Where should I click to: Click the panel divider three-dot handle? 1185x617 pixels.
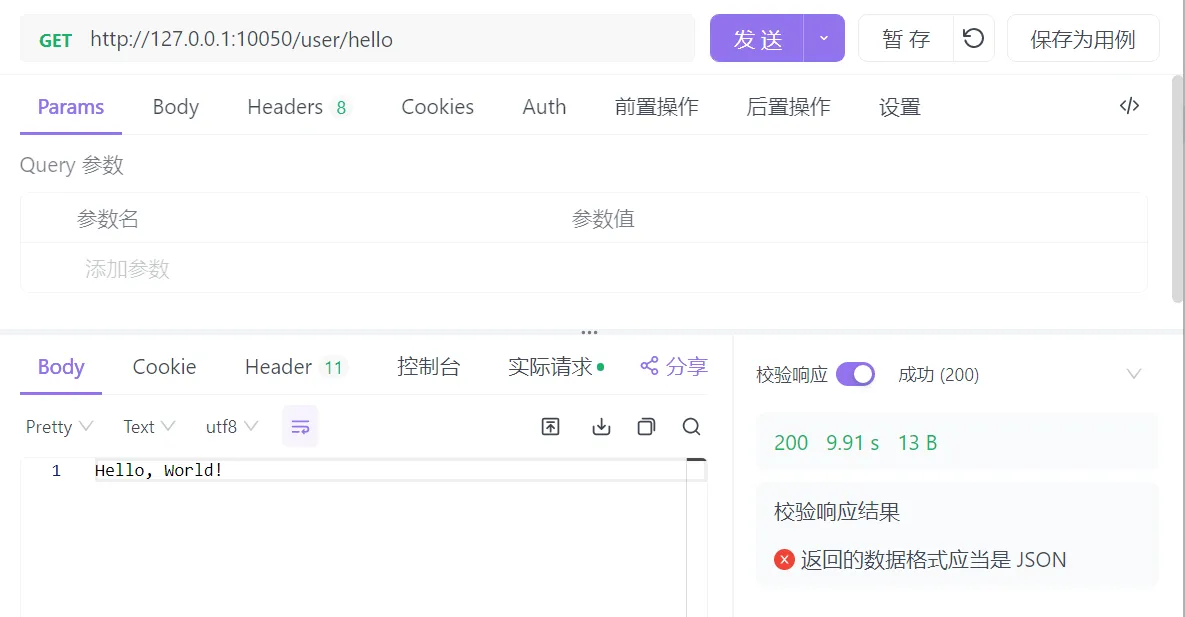[x=589, y=332]
